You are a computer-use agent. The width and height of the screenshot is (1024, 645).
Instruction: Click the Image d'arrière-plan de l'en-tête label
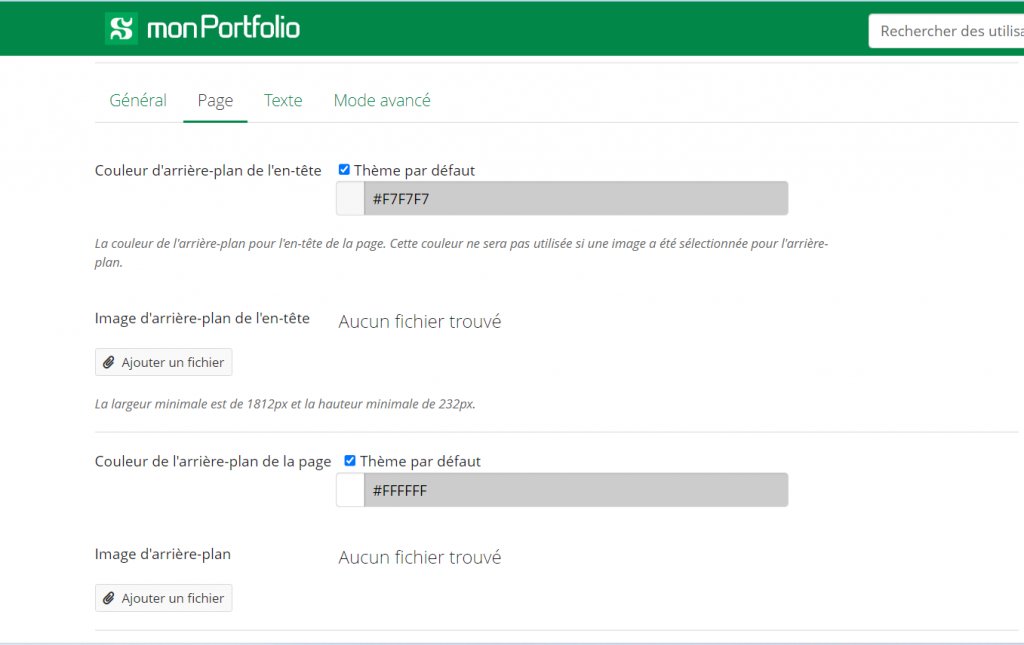(x=202, y=318)
